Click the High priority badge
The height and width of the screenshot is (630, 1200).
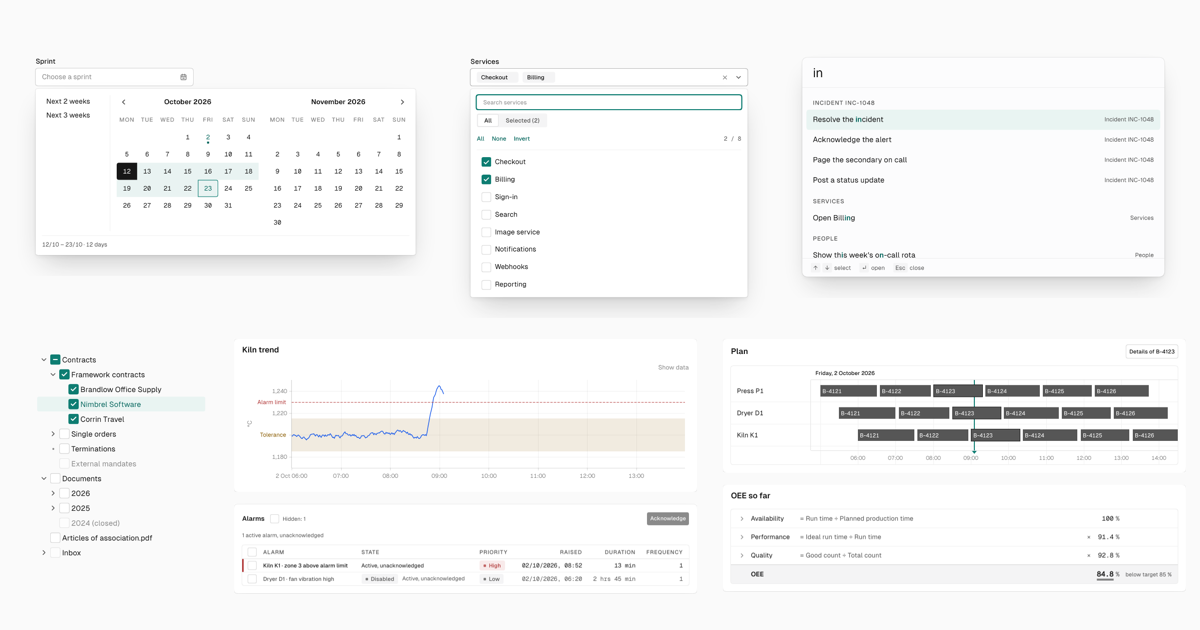coord(491,565)
